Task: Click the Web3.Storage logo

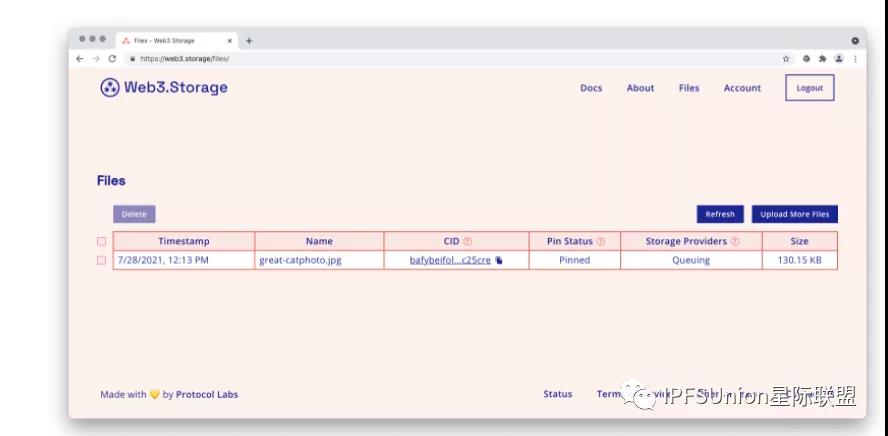Action: 164,88
